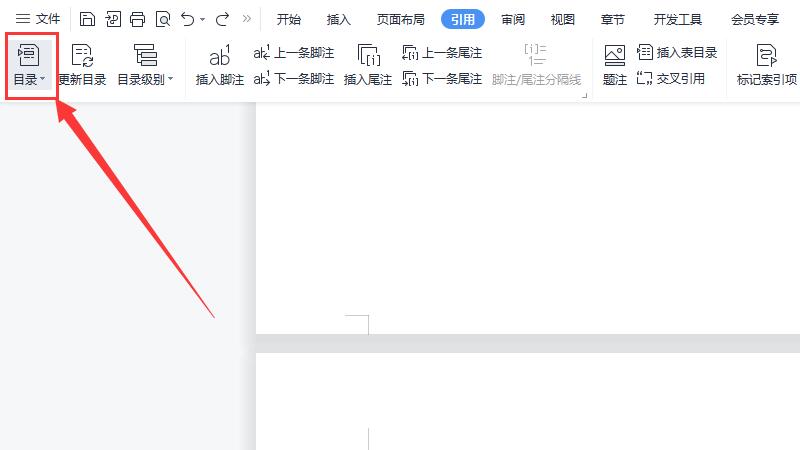Open the 页面布局 tab

pos(400,19)
